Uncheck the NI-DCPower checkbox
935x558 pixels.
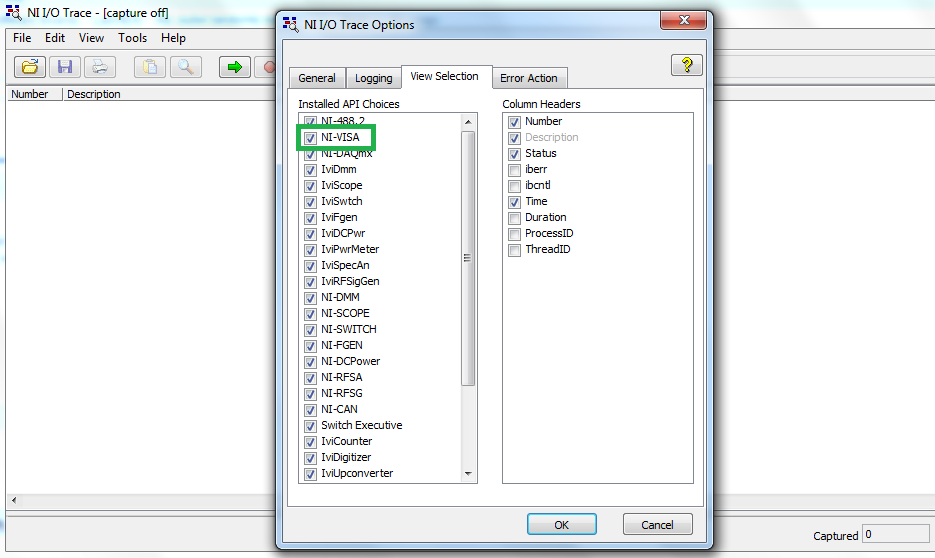tap(310, 362)
